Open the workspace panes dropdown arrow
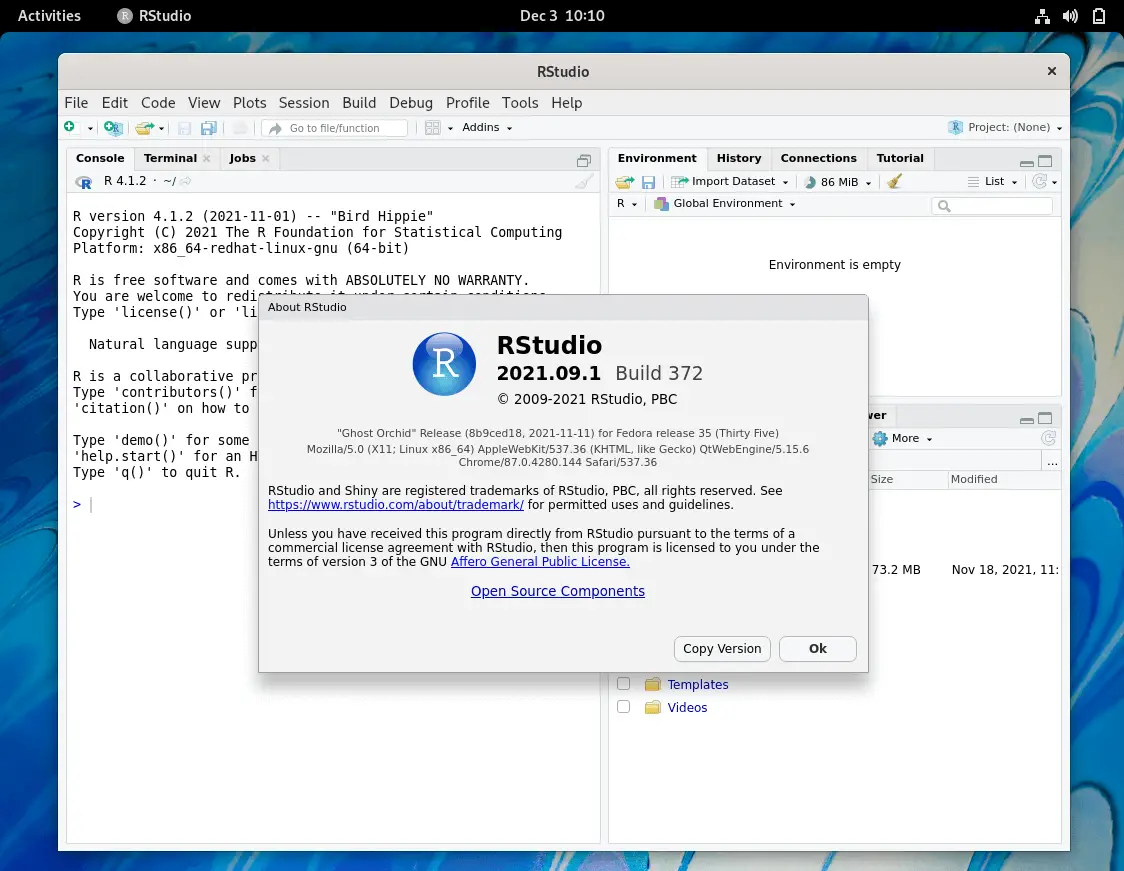The image size is (1124, 871). pos(450,128)
